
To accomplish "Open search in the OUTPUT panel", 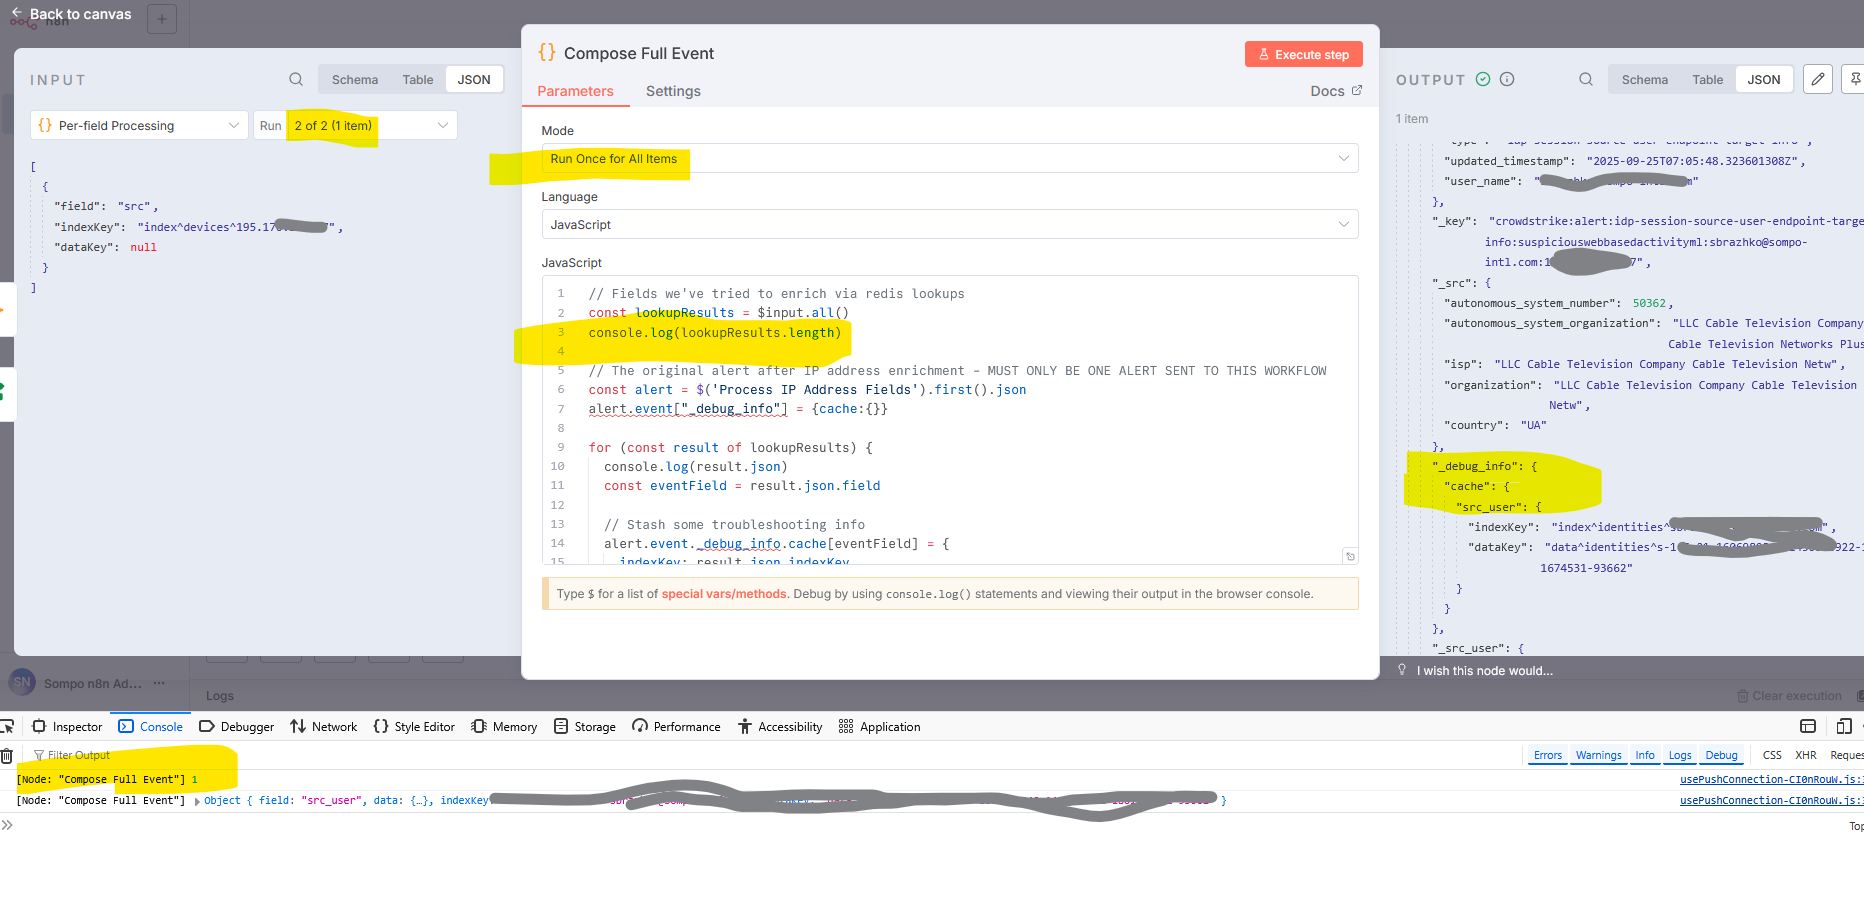I will pyautogui.click(x=1585, y=79).
